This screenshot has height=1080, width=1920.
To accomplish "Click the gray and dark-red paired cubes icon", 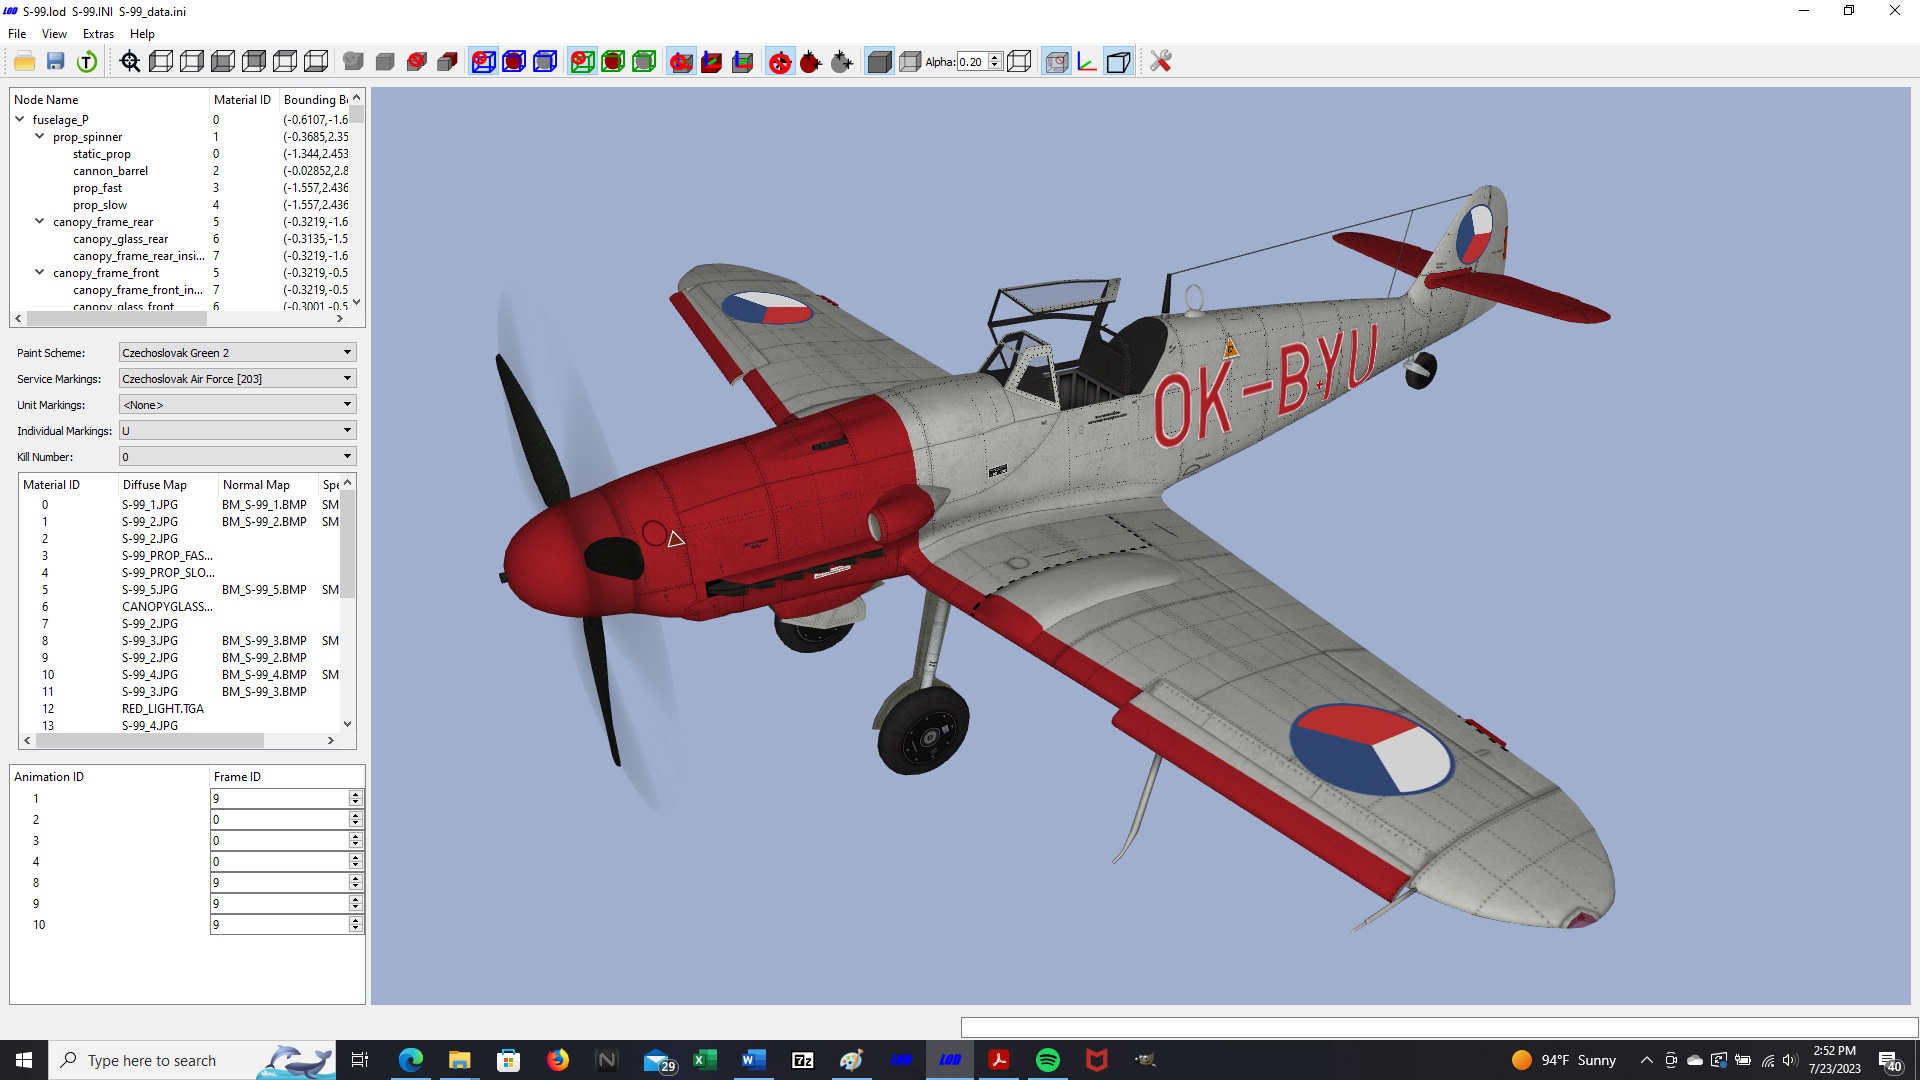I will tap(448, 62).
